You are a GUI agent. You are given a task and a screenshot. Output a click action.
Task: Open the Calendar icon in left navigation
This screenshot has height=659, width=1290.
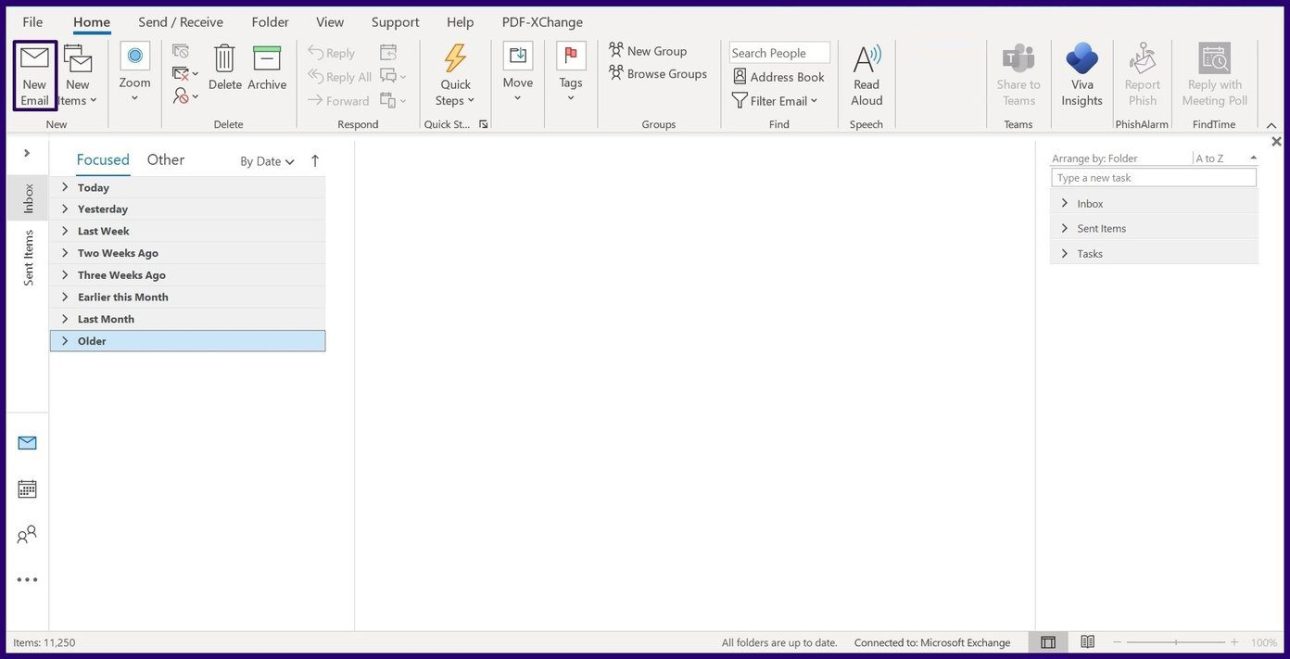pyautogui.click(x=27, y=489)
